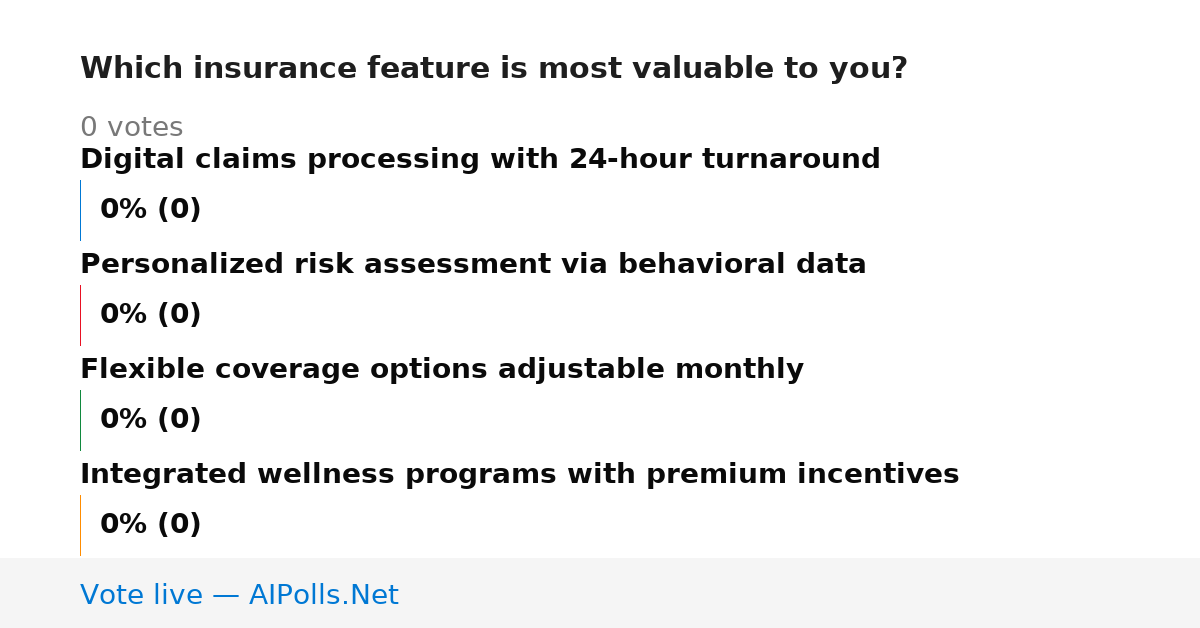Click the '0 votes' total count
1200x628 pixels.
coord(131,128)
